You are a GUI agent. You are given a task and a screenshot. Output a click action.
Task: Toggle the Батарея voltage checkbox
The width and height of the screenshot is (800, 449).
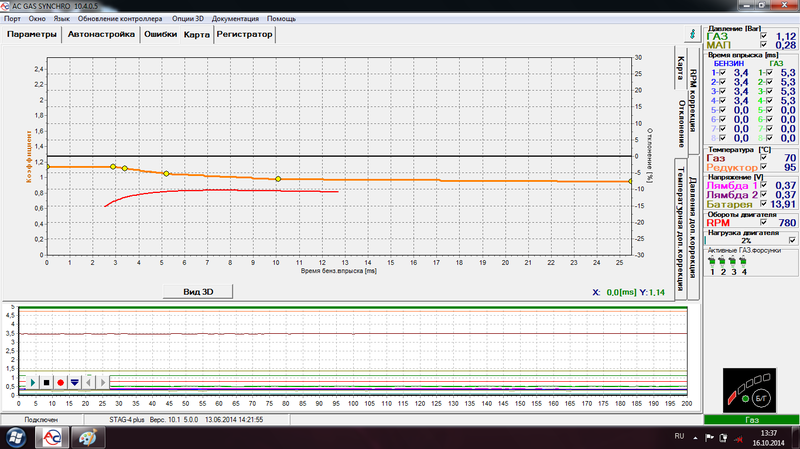click(x=765, y=203)
